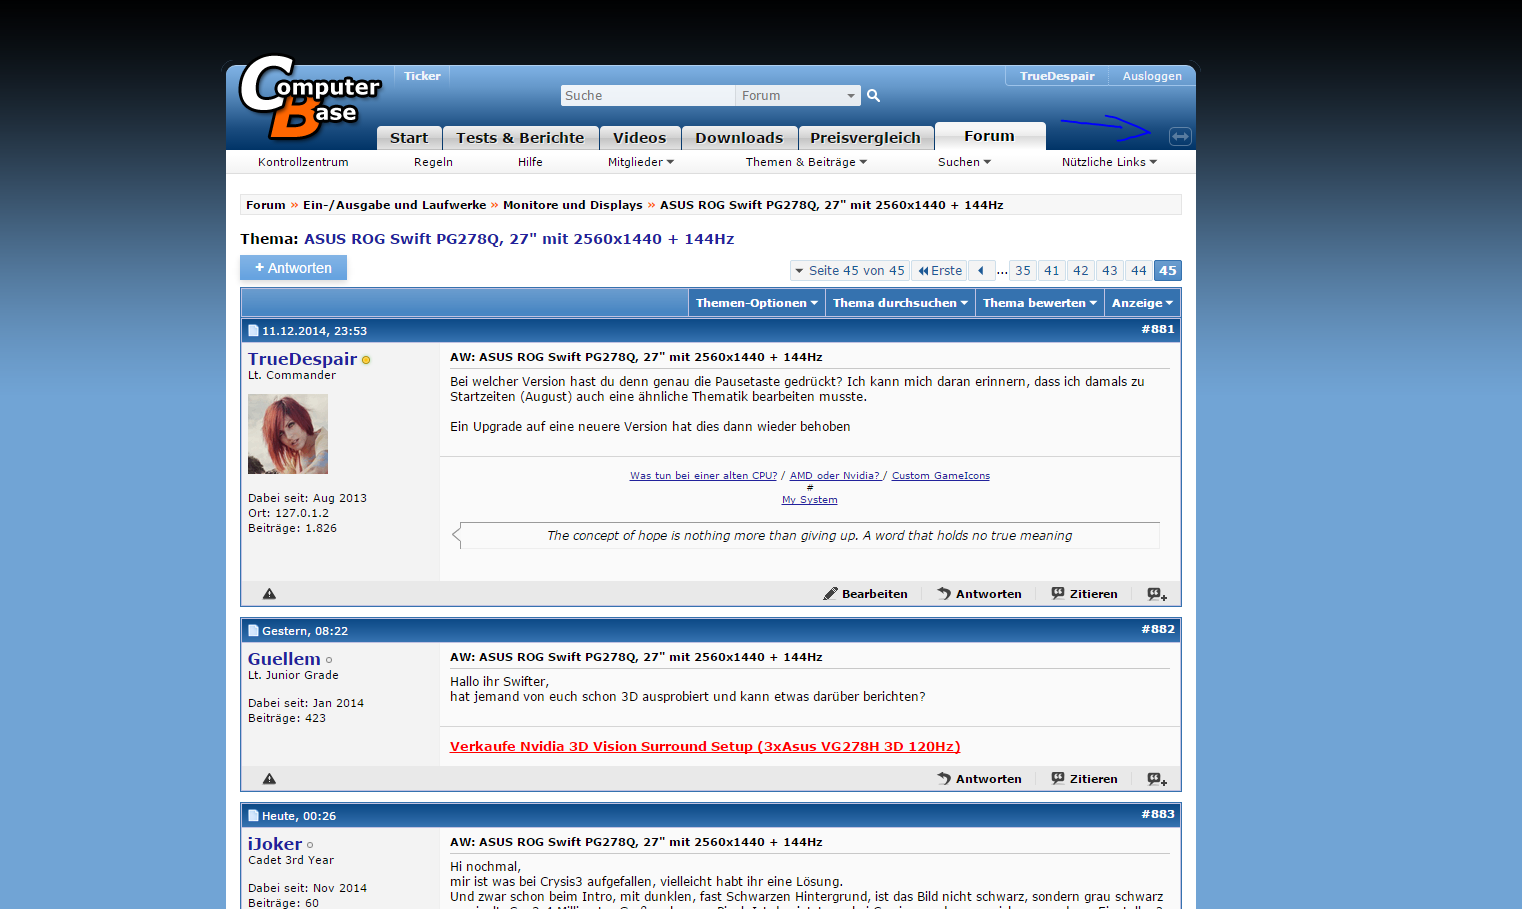Click report warning icon on post #882
This screenshot has height=909, width=1522.
(x=269, y=779)
